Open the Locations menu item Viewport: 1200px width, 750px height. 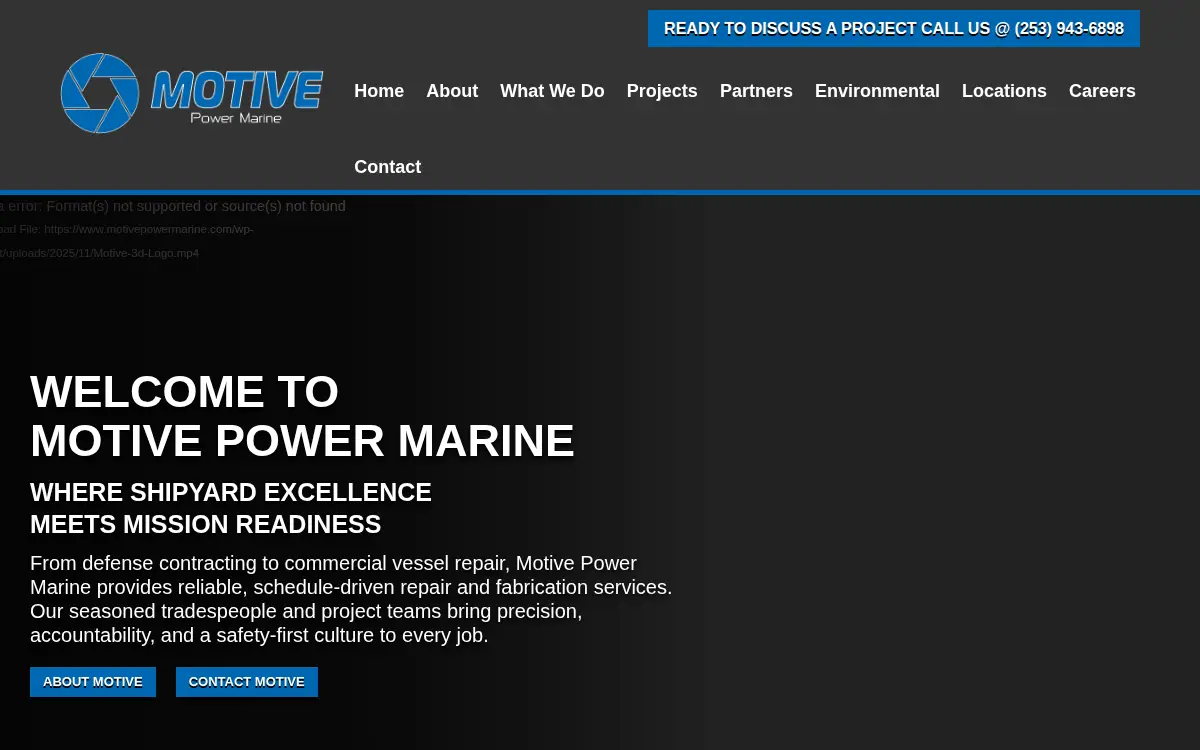click(1004, 91)
